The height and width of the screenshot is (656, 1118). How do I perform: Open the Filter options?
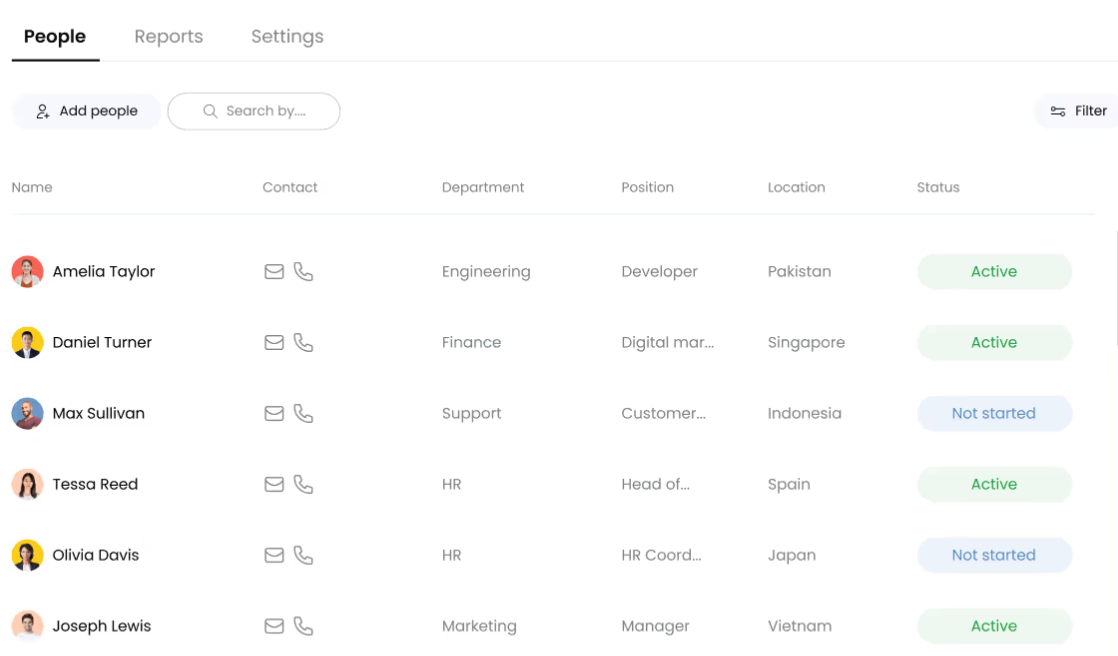tap(1078, 111)
